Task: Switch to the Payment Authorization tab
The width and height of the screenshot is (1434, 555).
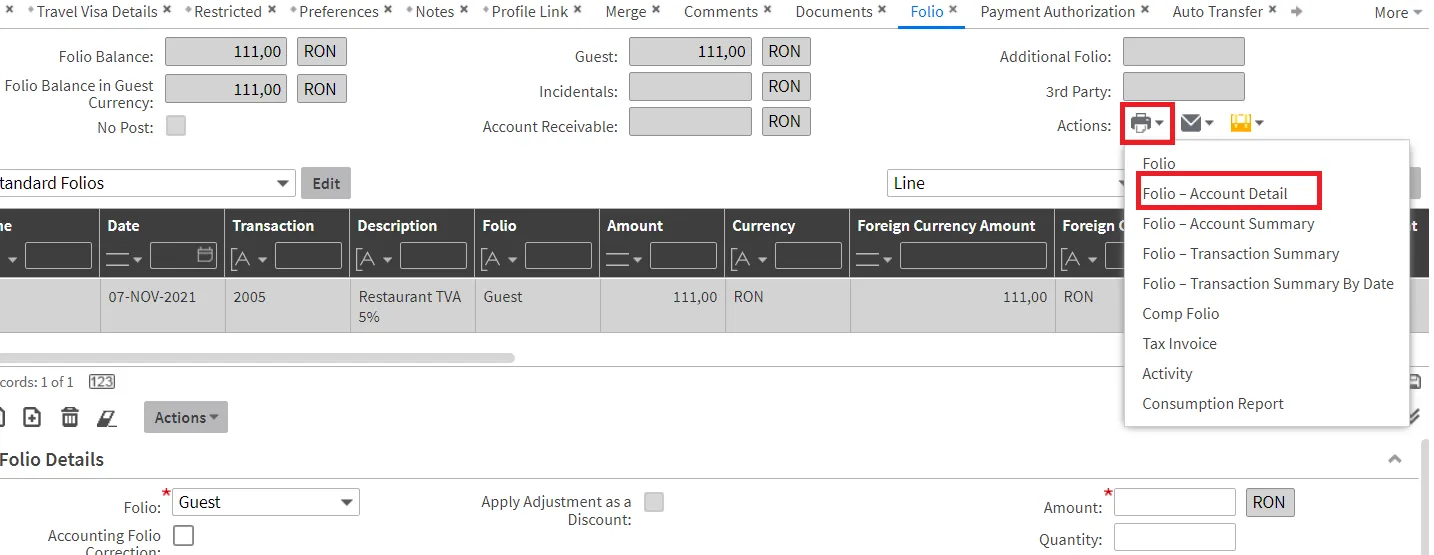Action: coord(1057,12)
